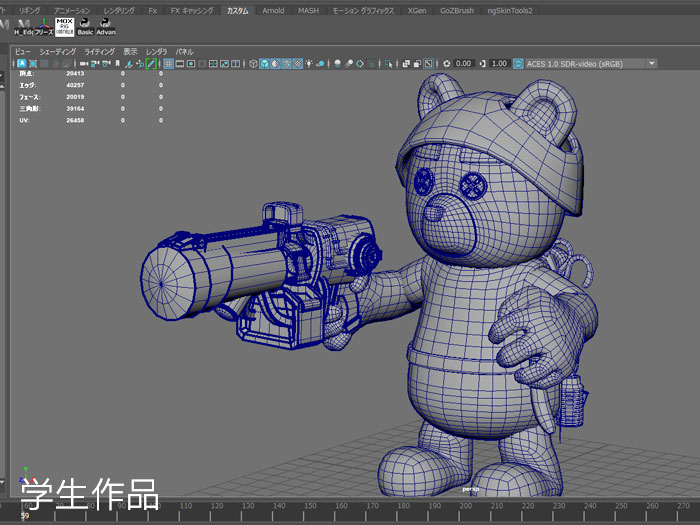Switch to the Arnold shelf tab
This screenshot has width=700, height=525.
point(273,10)
